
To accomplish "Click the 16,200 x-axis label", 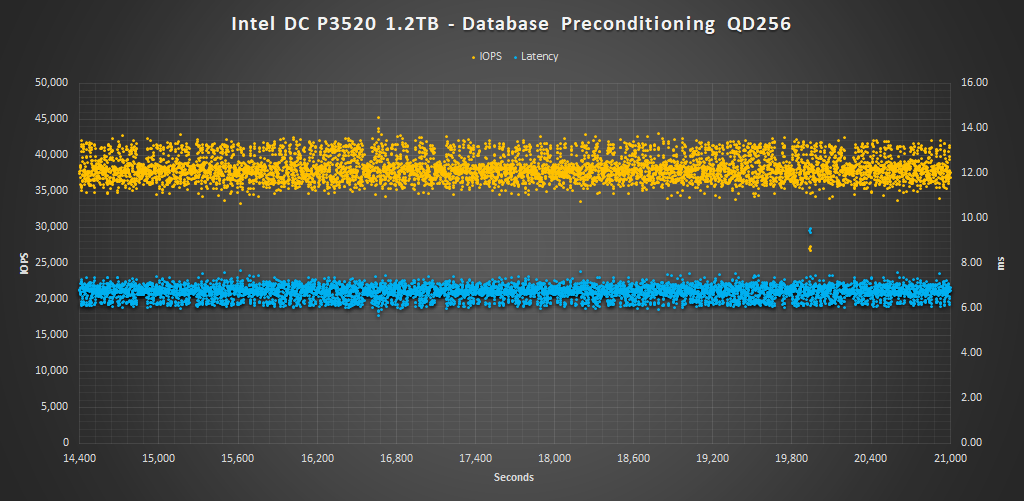I will 317,459.
